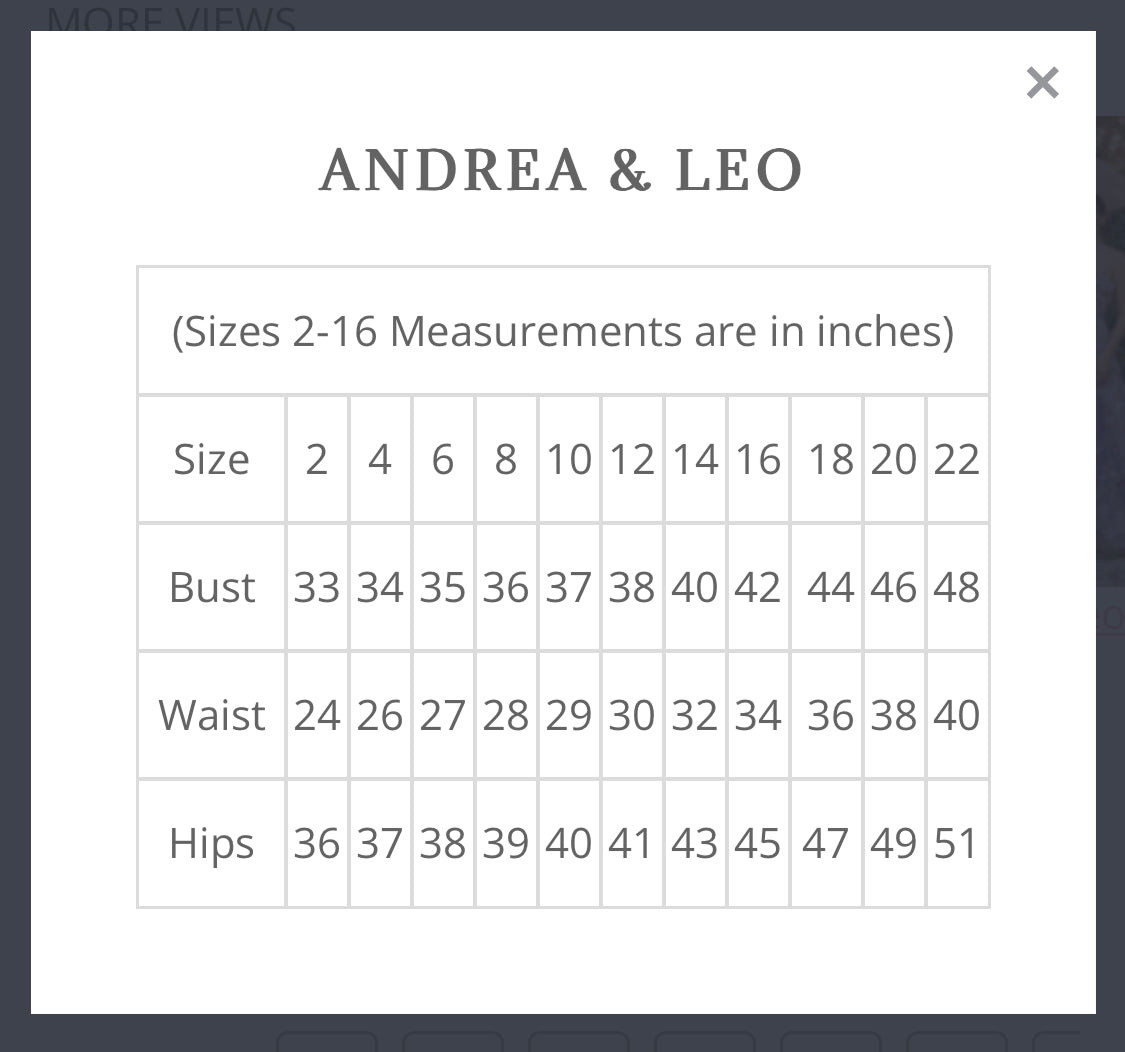Click the ANDREA & LEO heading
The image size is (1125, 1052).
pos(561,171)
